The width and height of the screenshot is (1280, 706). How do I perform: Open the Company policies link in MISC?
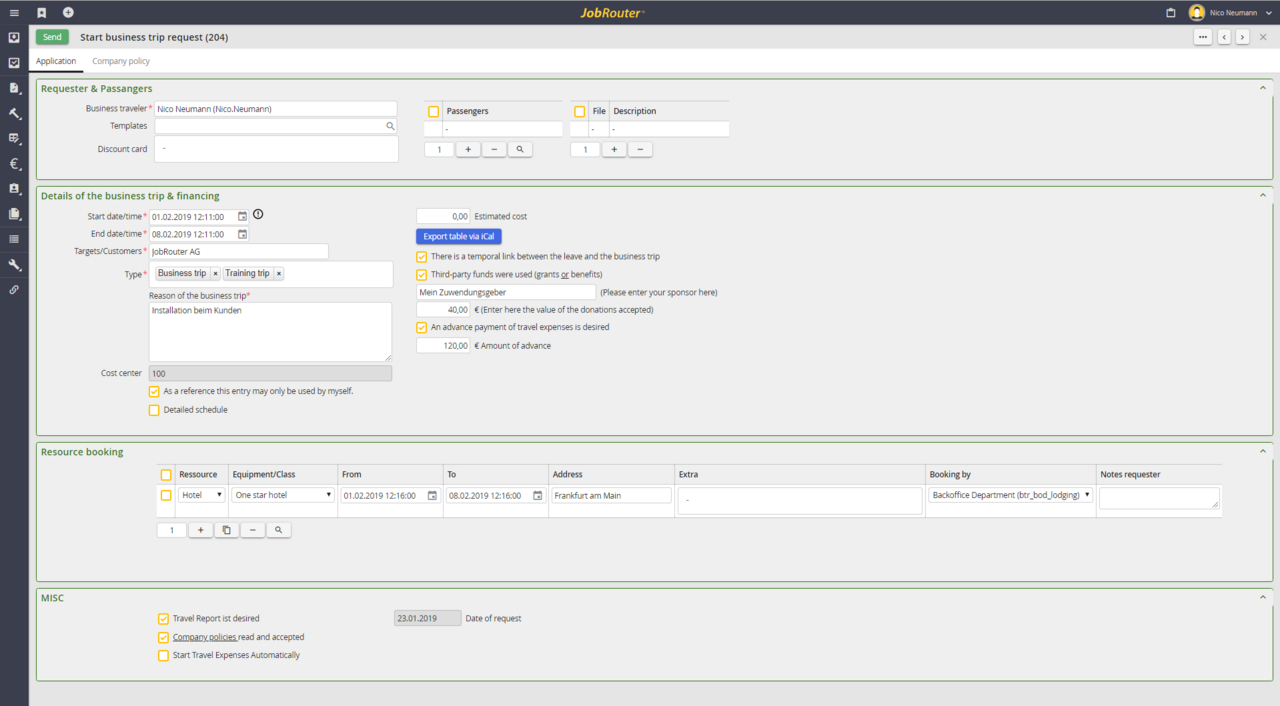[205, 637]
